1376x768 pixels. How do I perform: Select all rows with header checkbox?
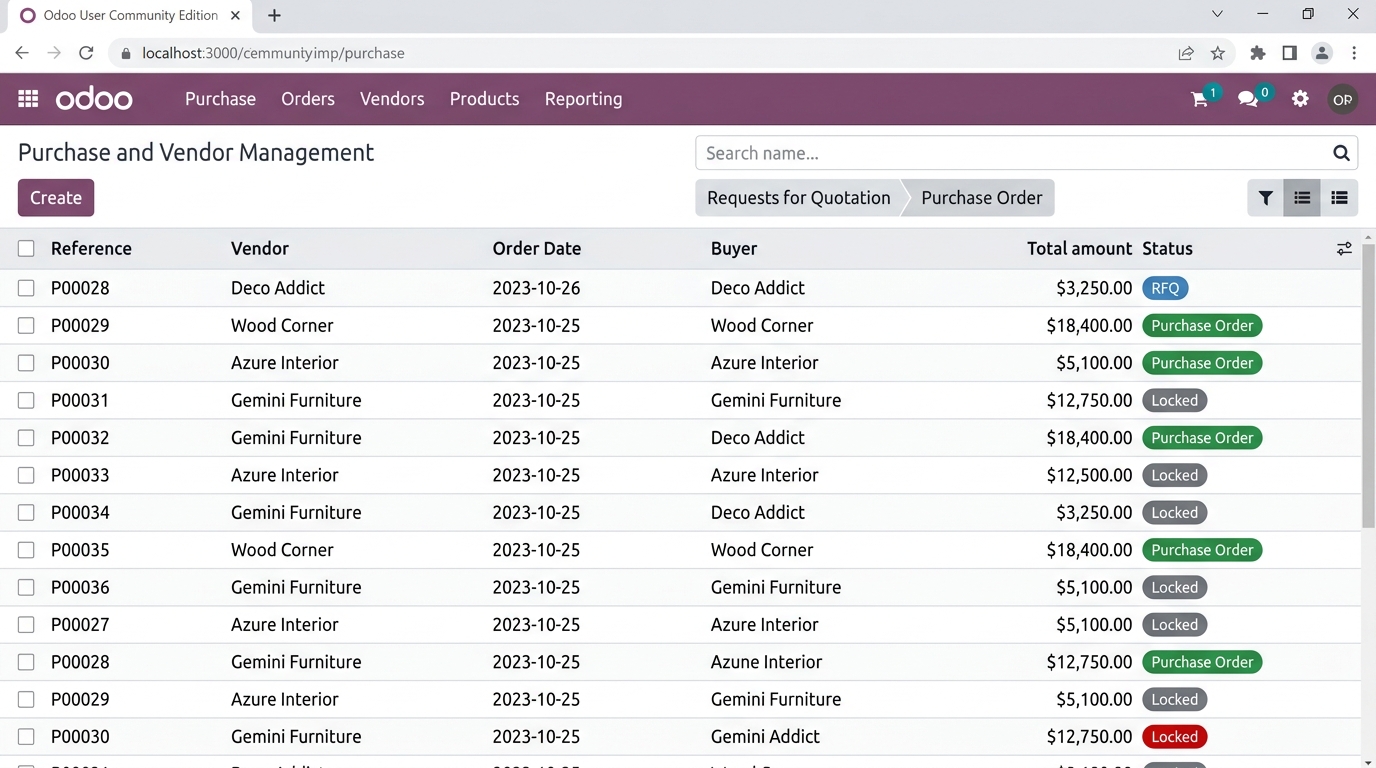[26, 249]
